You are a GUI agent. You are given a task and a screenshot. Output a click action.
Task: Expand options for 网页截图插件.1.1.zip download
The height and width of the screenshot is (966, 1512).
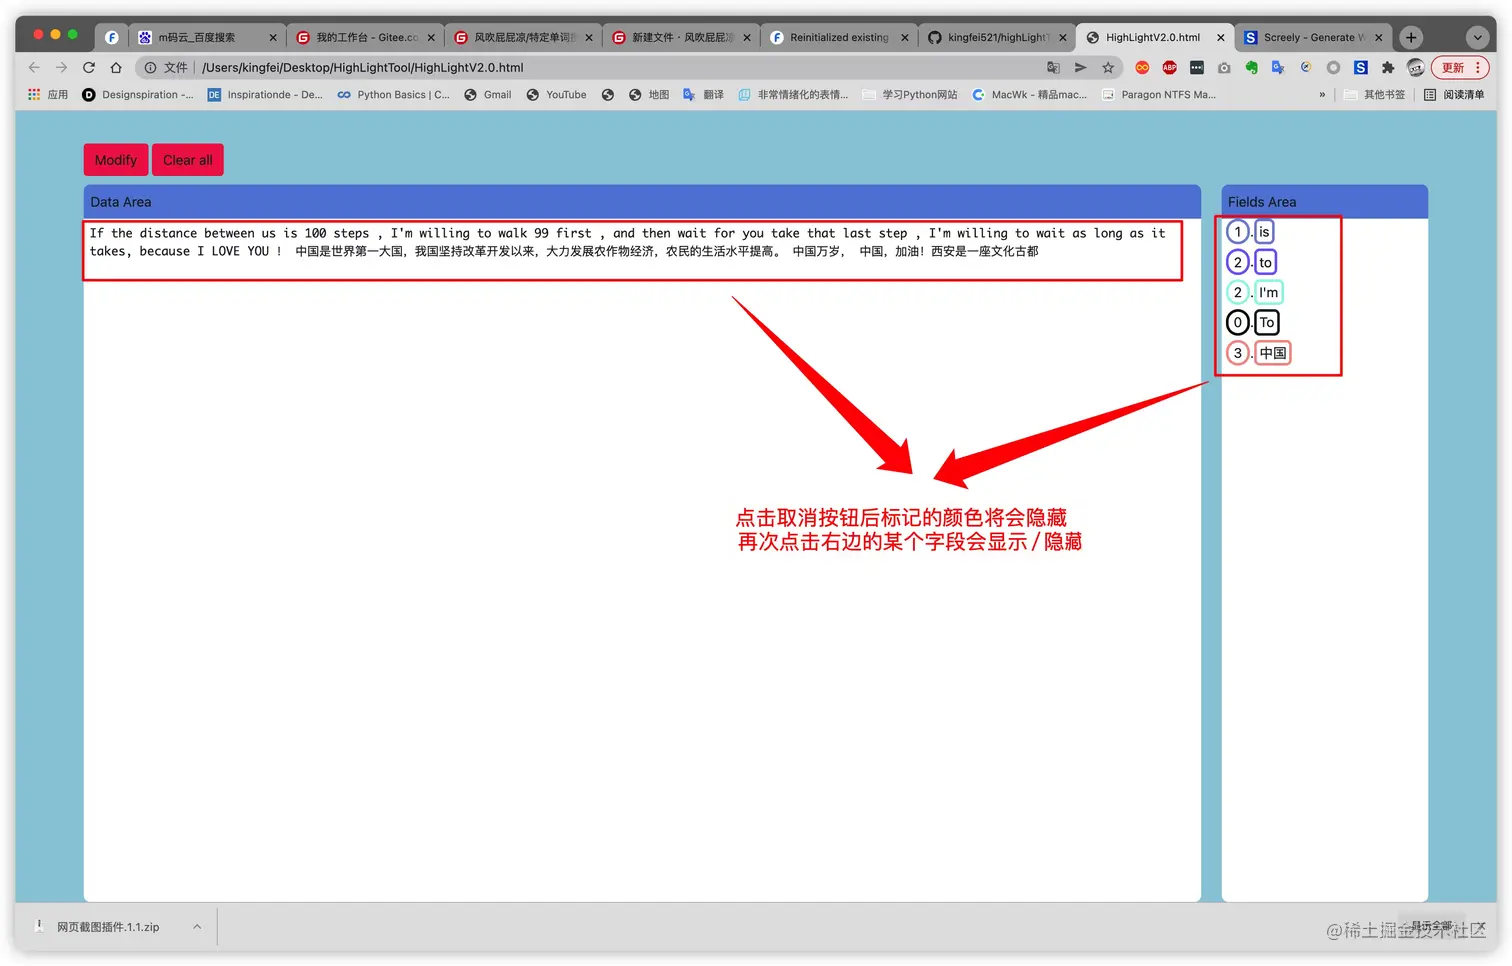[197, 927]
